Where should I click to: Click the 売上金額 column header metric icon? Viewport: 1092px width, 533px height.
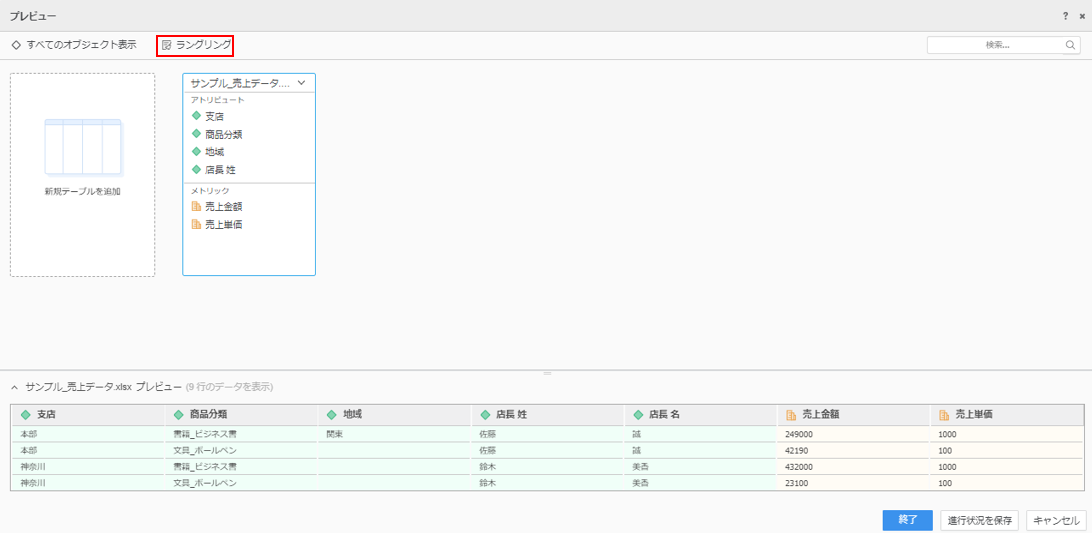[791, 415]
